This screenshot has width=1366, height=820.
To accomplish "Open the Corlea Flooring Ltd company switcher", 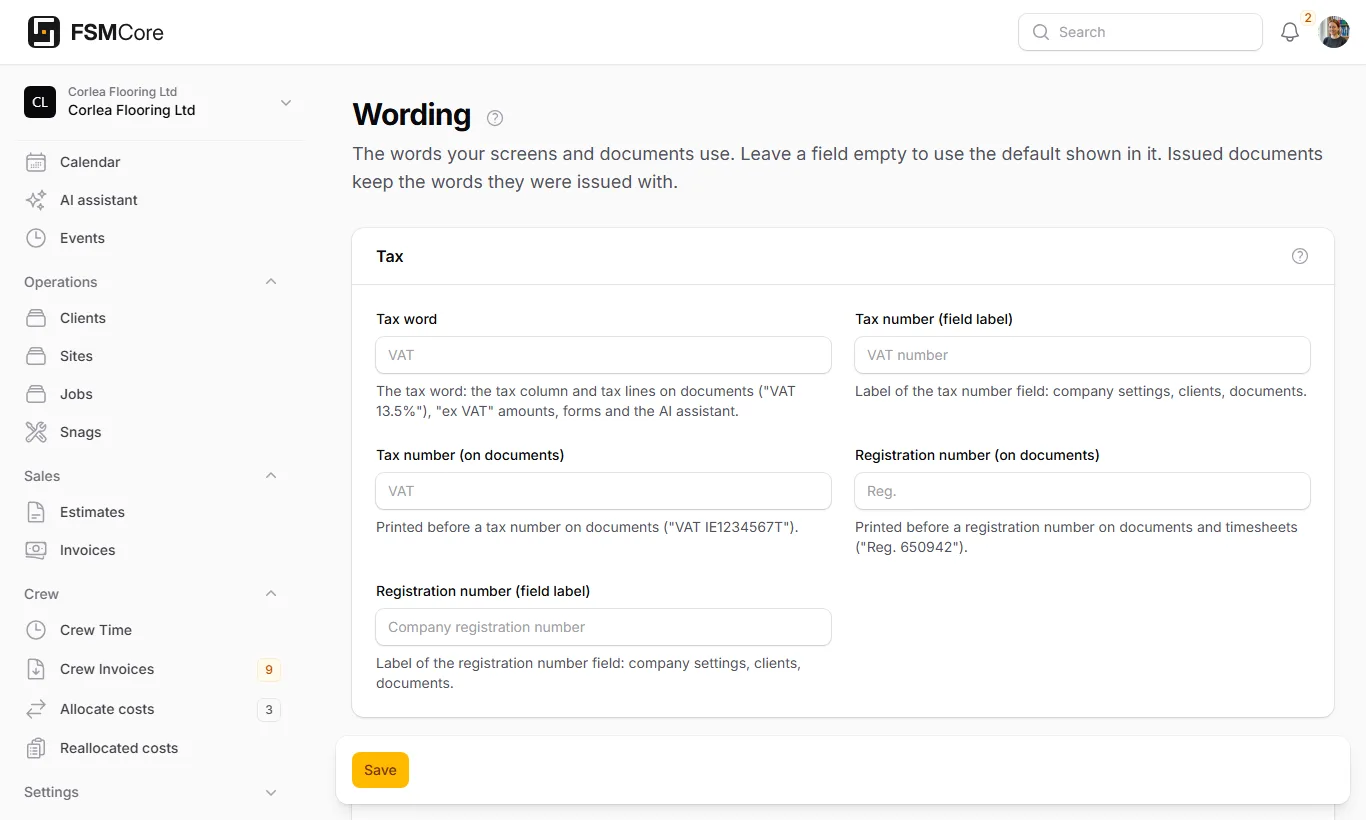I will tap(160, 102).
